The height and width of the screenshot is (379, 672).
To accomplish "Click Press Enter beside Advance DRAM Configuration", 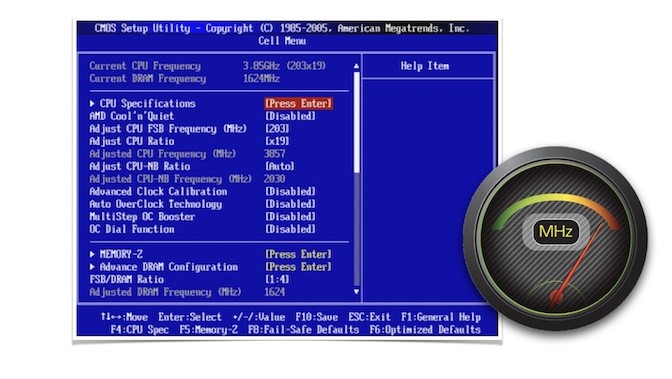I will point(298,267).
